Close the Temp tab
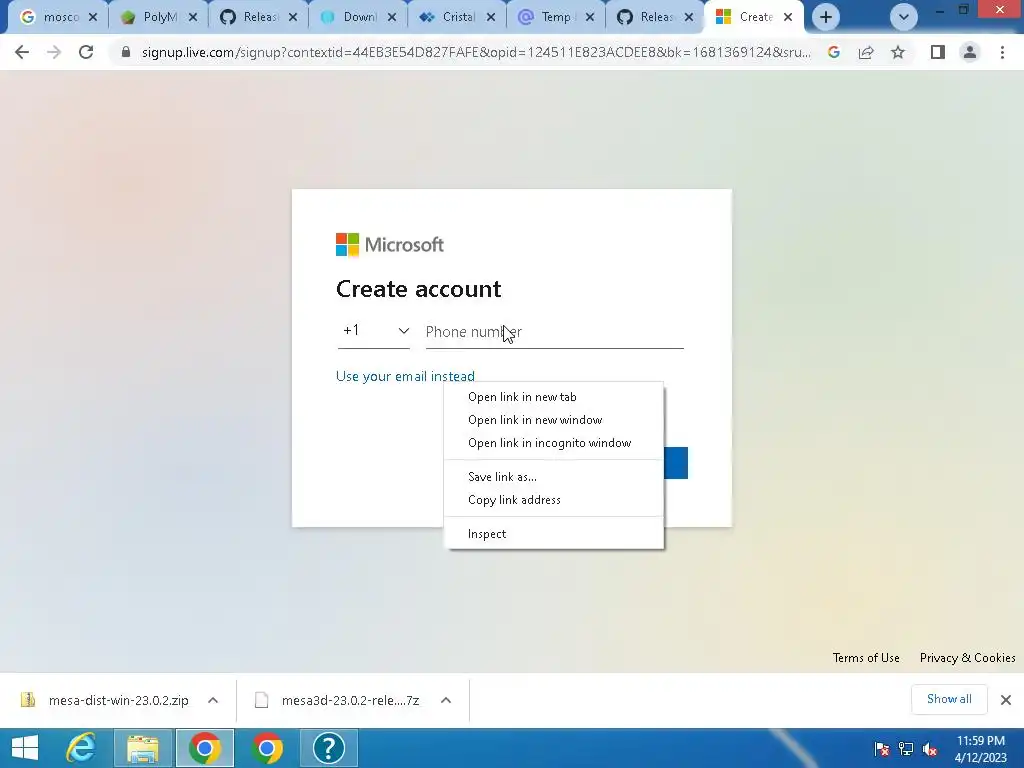 click(590, 18)
